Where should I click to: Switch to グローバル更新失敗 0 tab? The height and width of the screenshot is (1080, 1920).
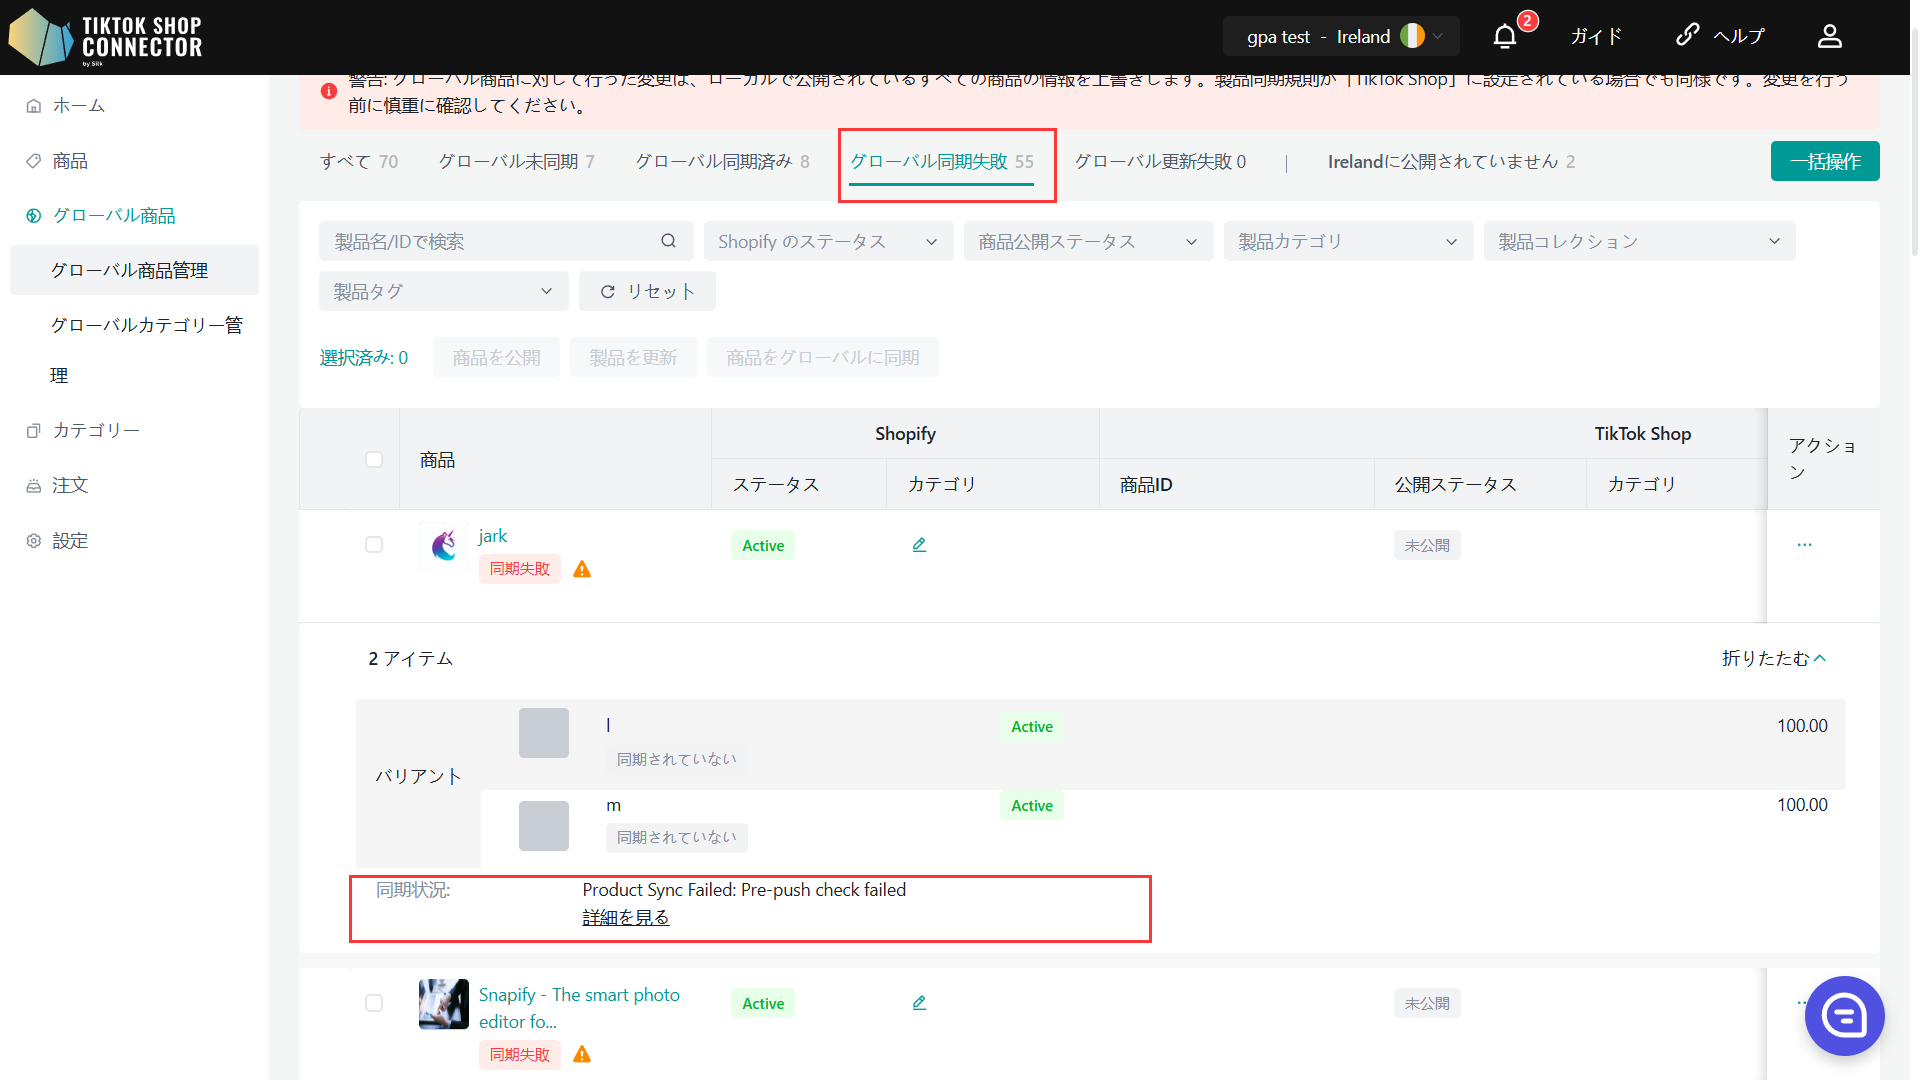click(x=1161, y=161)
